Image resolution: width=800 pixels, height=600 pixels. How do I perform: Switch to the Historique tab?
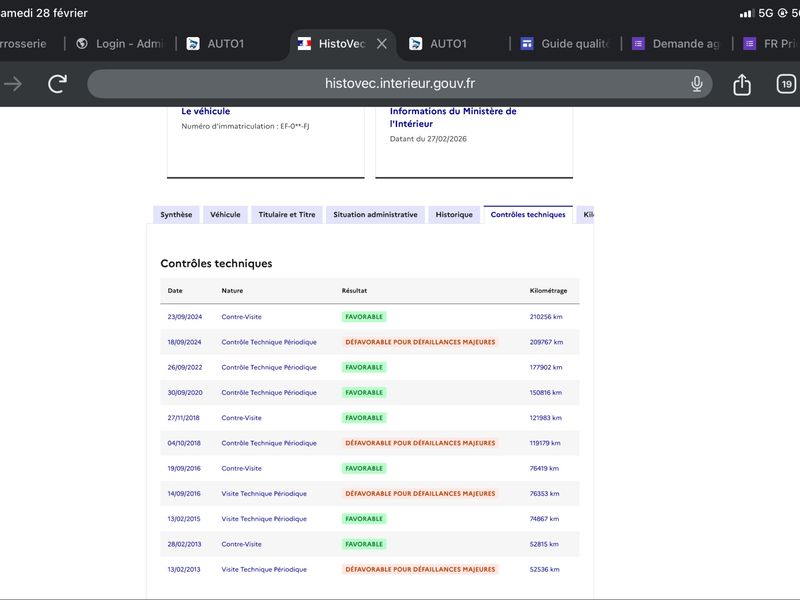click(454, 215)
